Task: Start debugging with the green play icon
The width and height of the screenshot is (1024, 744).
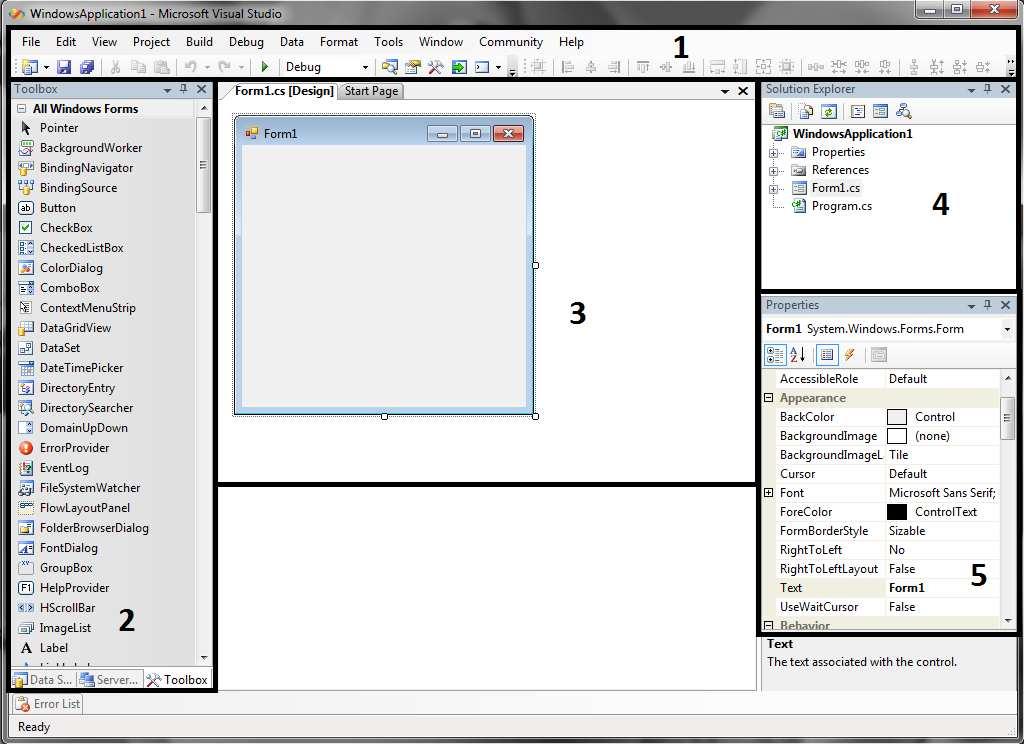Action: 264,67
